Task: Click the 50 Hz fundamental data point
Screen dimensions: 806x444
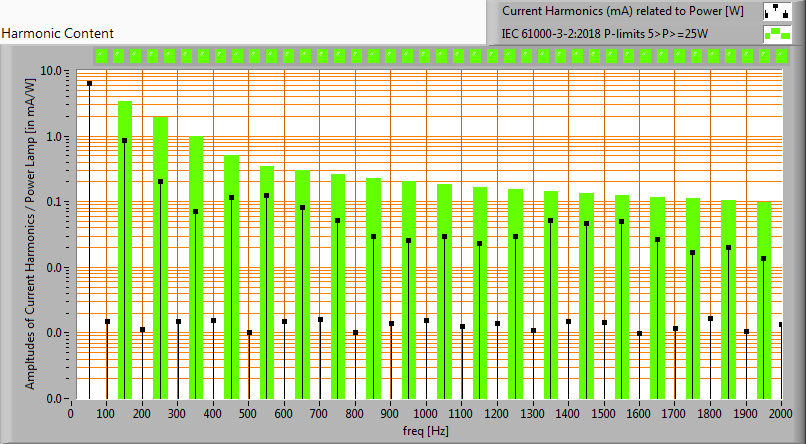Action: (89, 84)
